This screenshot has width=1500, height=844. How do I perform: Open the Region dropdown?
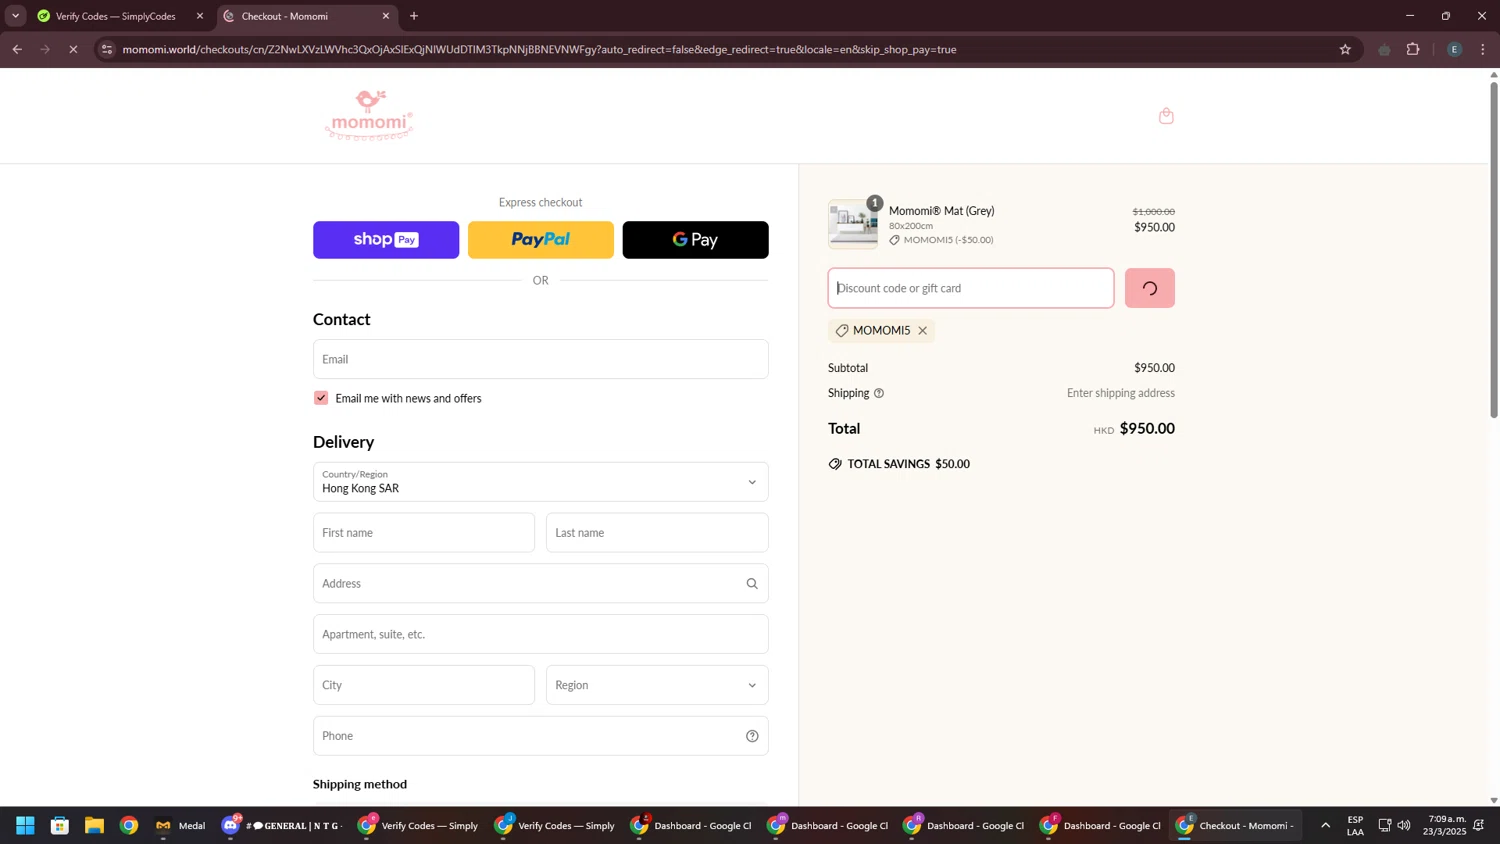pos(658,685)
